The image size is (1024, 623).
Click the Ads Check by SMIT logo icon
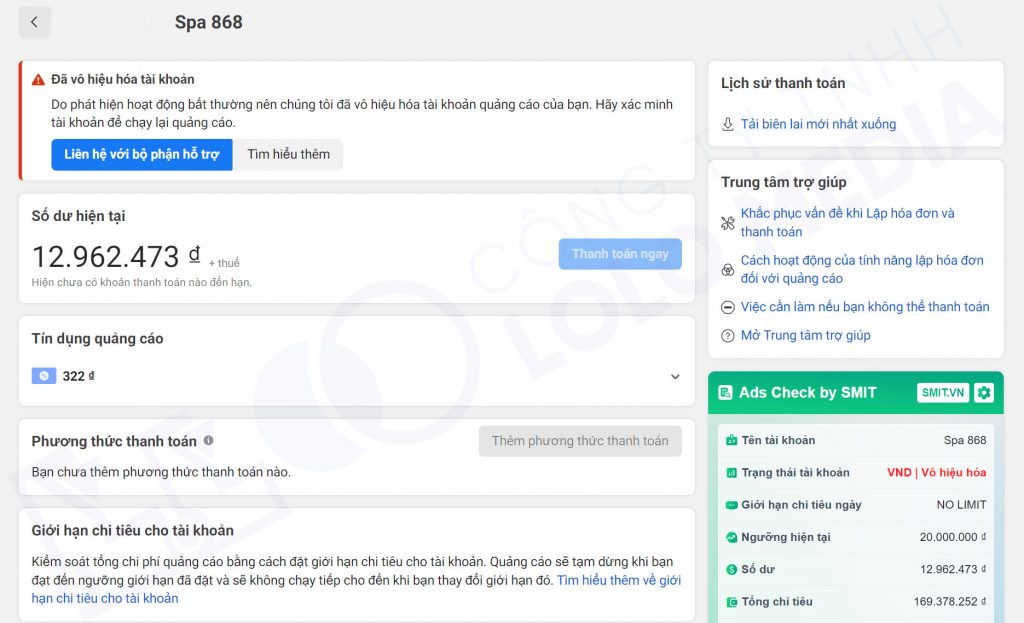725,392
